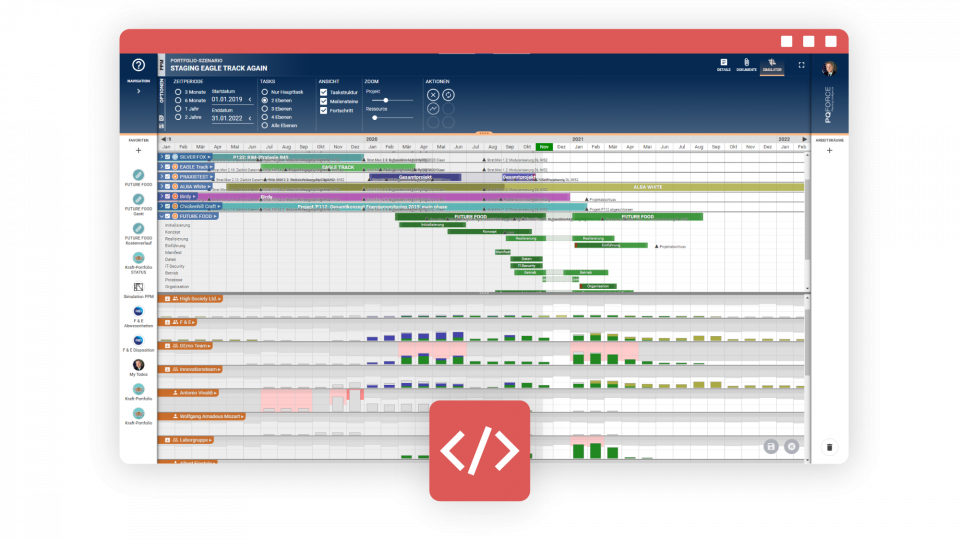This screenshot has width=960, height=540.
Task: Expand the SILVER FOX project row
Action: (162, 157)
